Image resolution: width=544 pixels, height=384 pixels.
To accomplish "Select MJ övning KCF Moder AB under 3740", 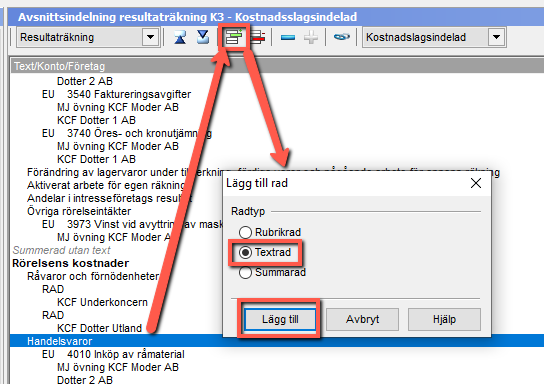I will (118, 146).
